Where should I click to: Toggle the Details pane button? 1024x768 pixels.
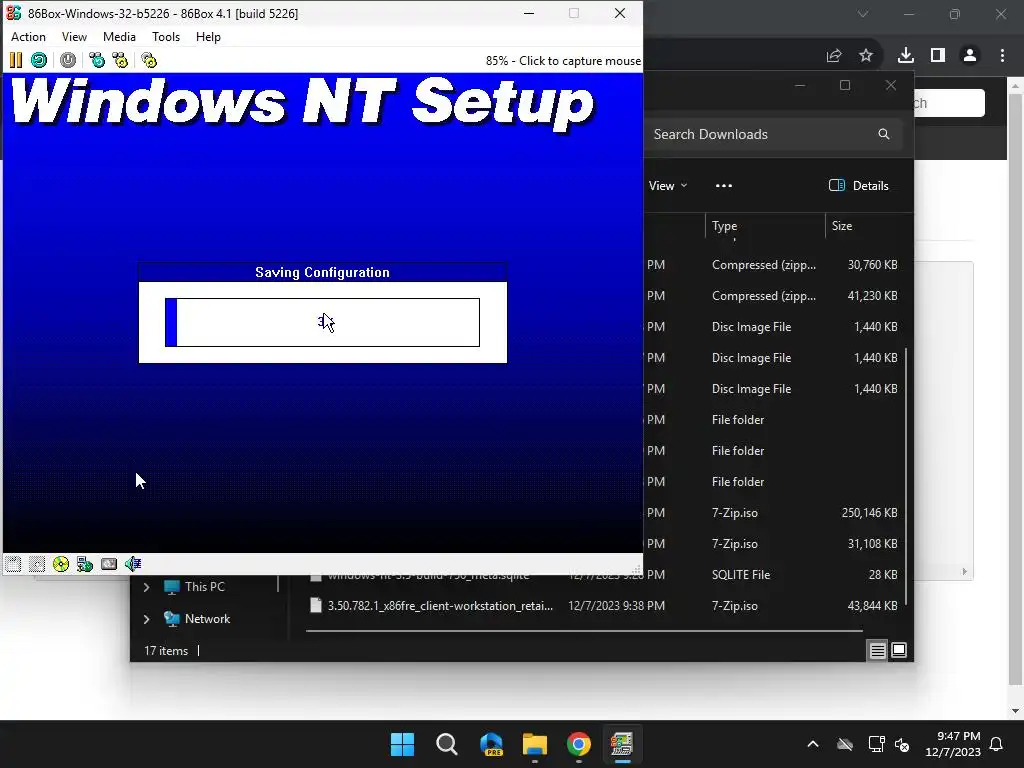pyautogui.click(x=859, y=186)
